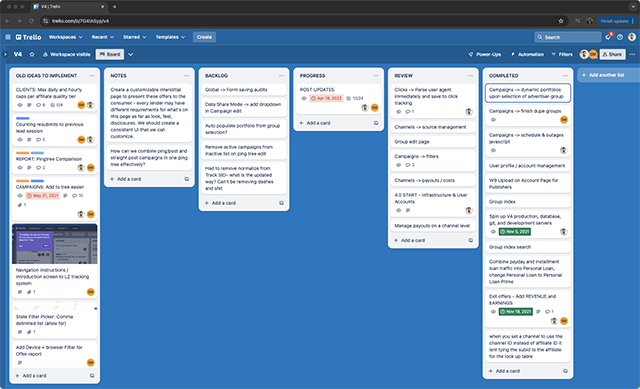640x389 pixels.
Task: Create card from template in COMPLETED list
Action: click(x=565, y=371)
